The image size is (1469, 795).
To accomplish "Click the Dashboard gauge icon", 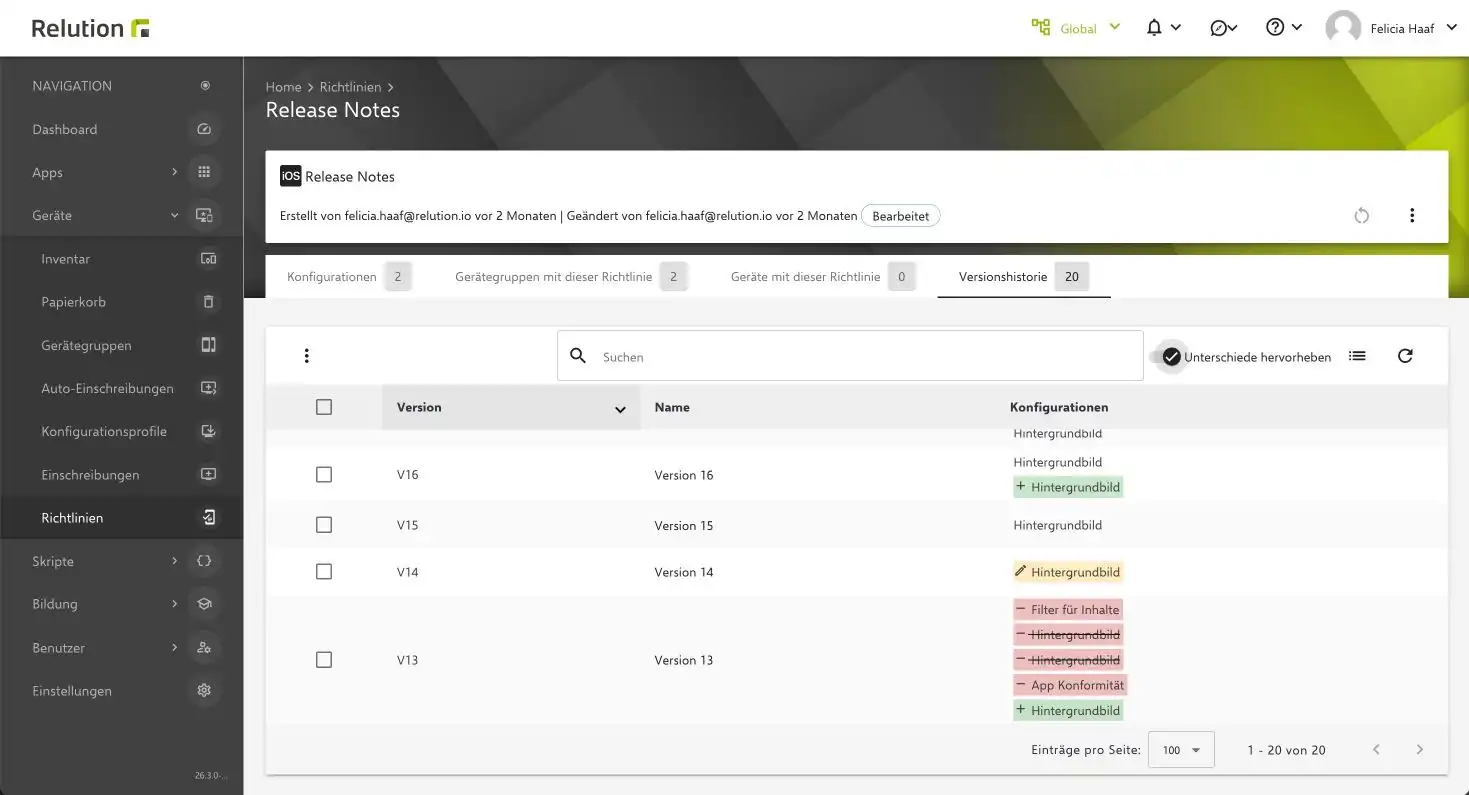I will (204, 129).
